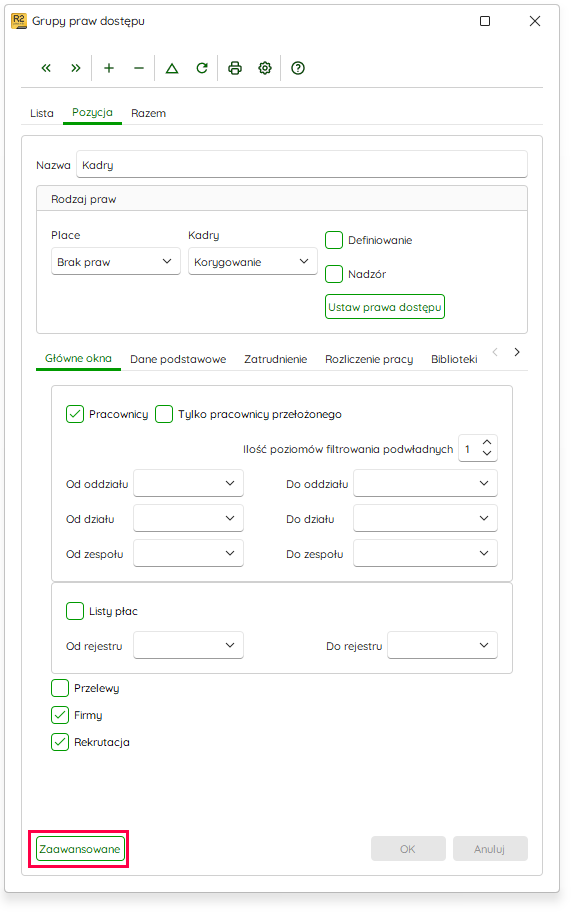573x915 pixels.
Task: Uncheck the Rekrutacja checkbox
Action: click(x=60, y=742)
